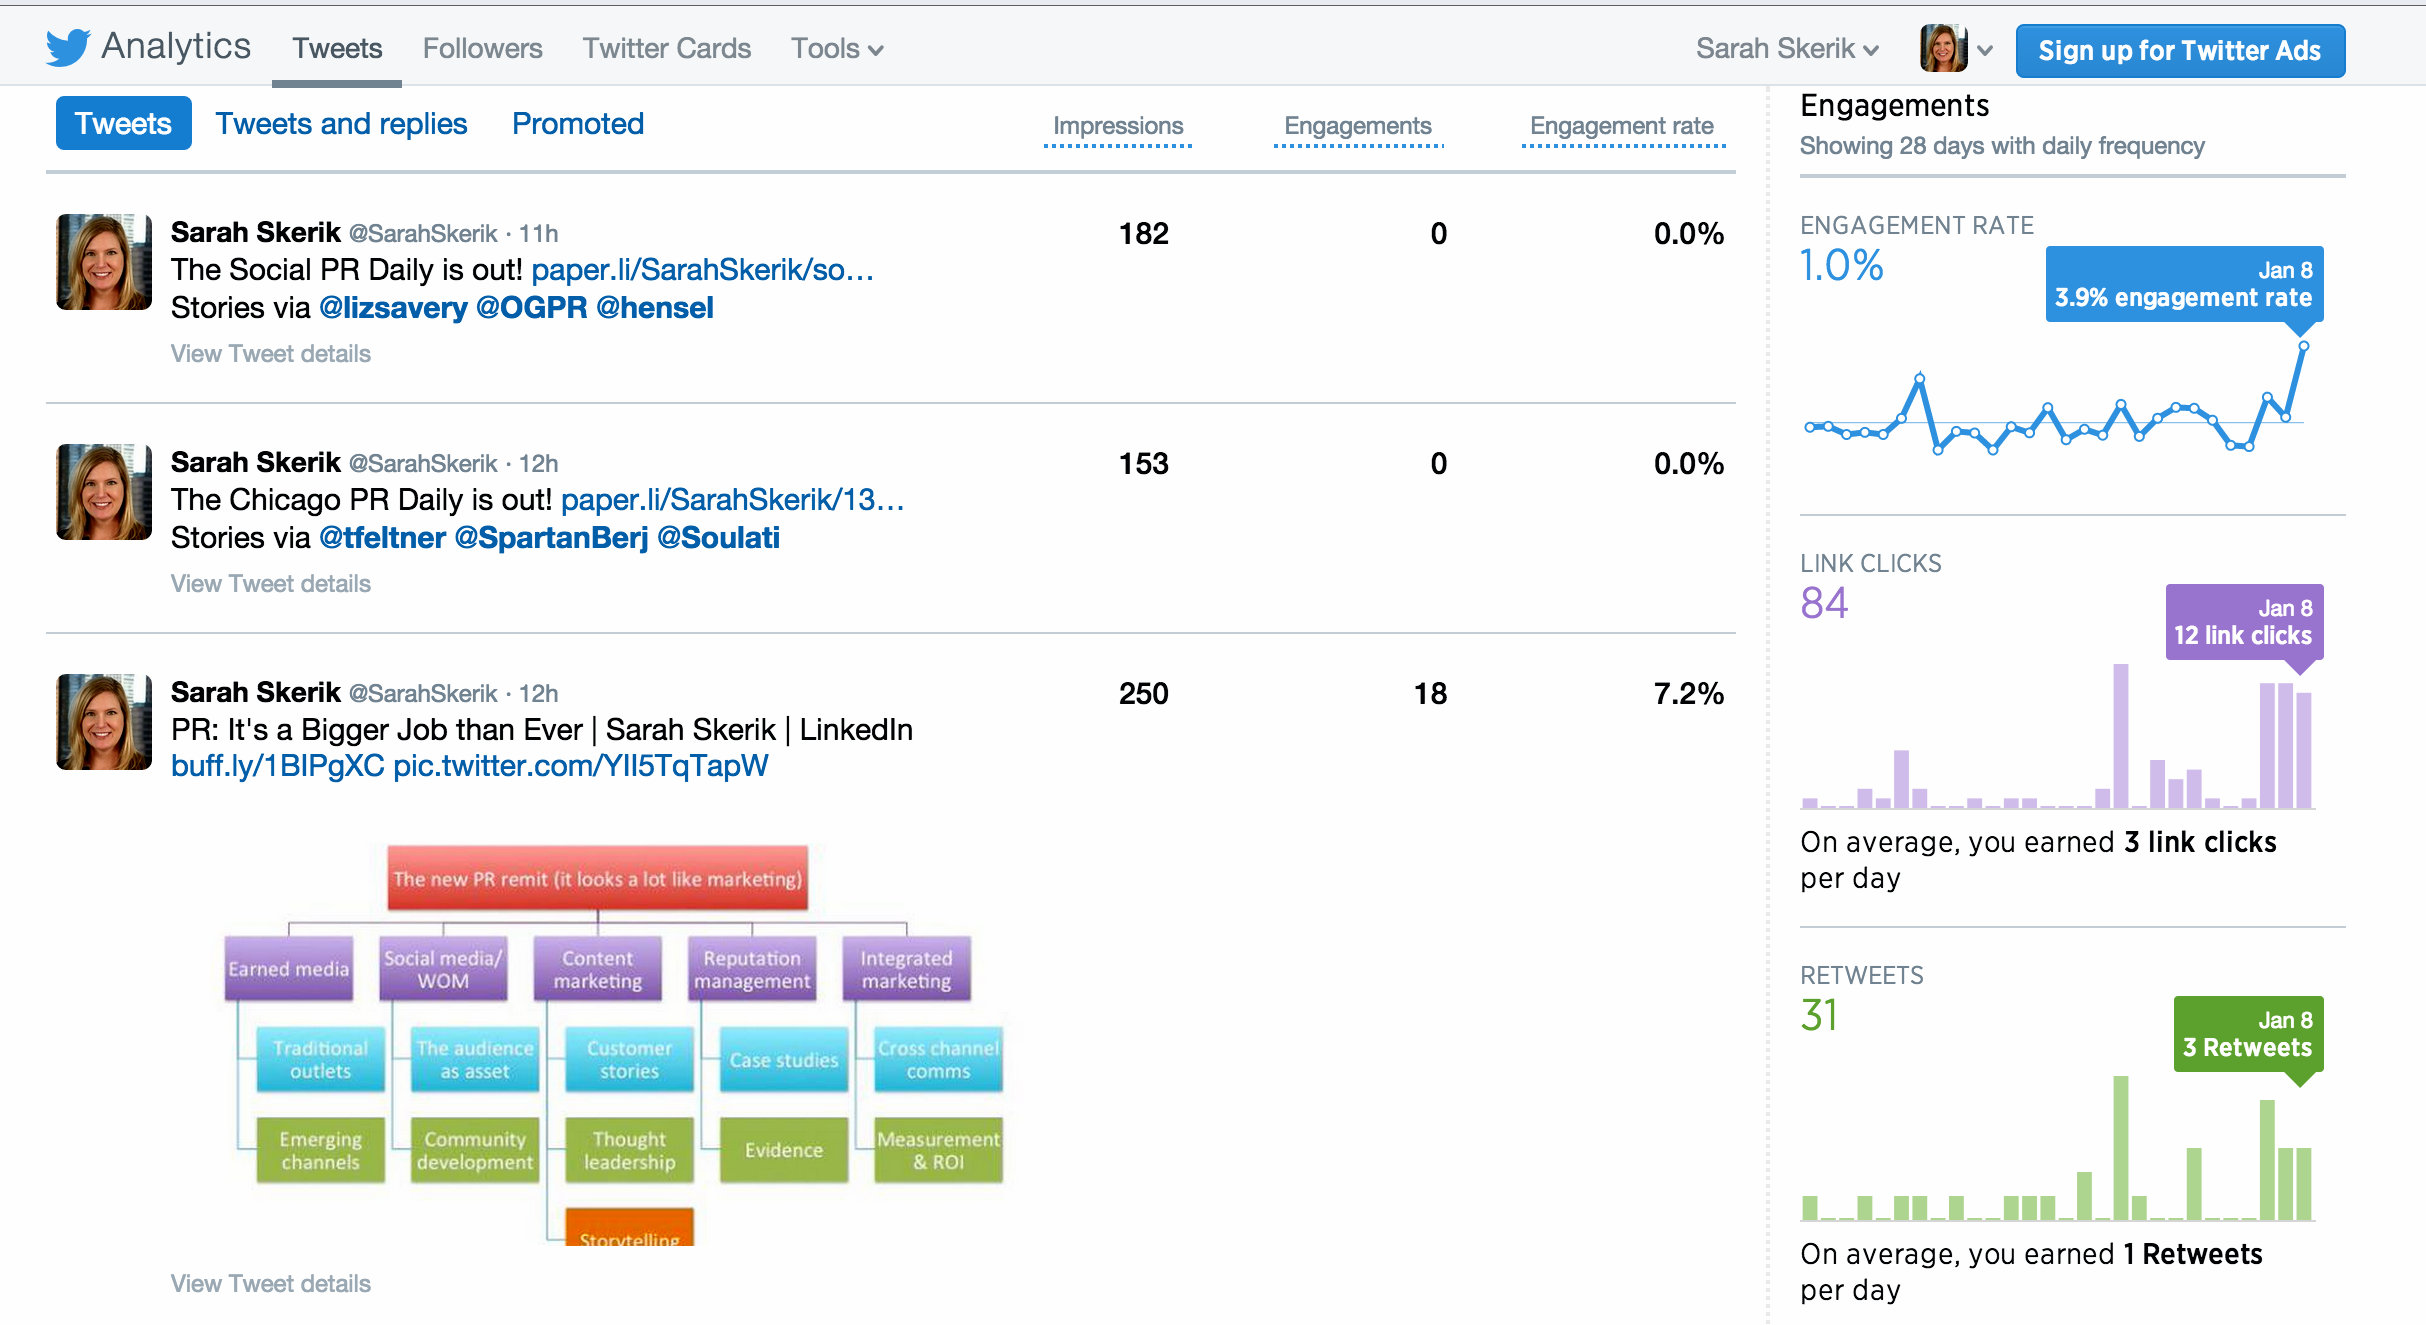Open the buff.ly/1BIPgXC link
2426x1325 pixels.
click(277, 766)
